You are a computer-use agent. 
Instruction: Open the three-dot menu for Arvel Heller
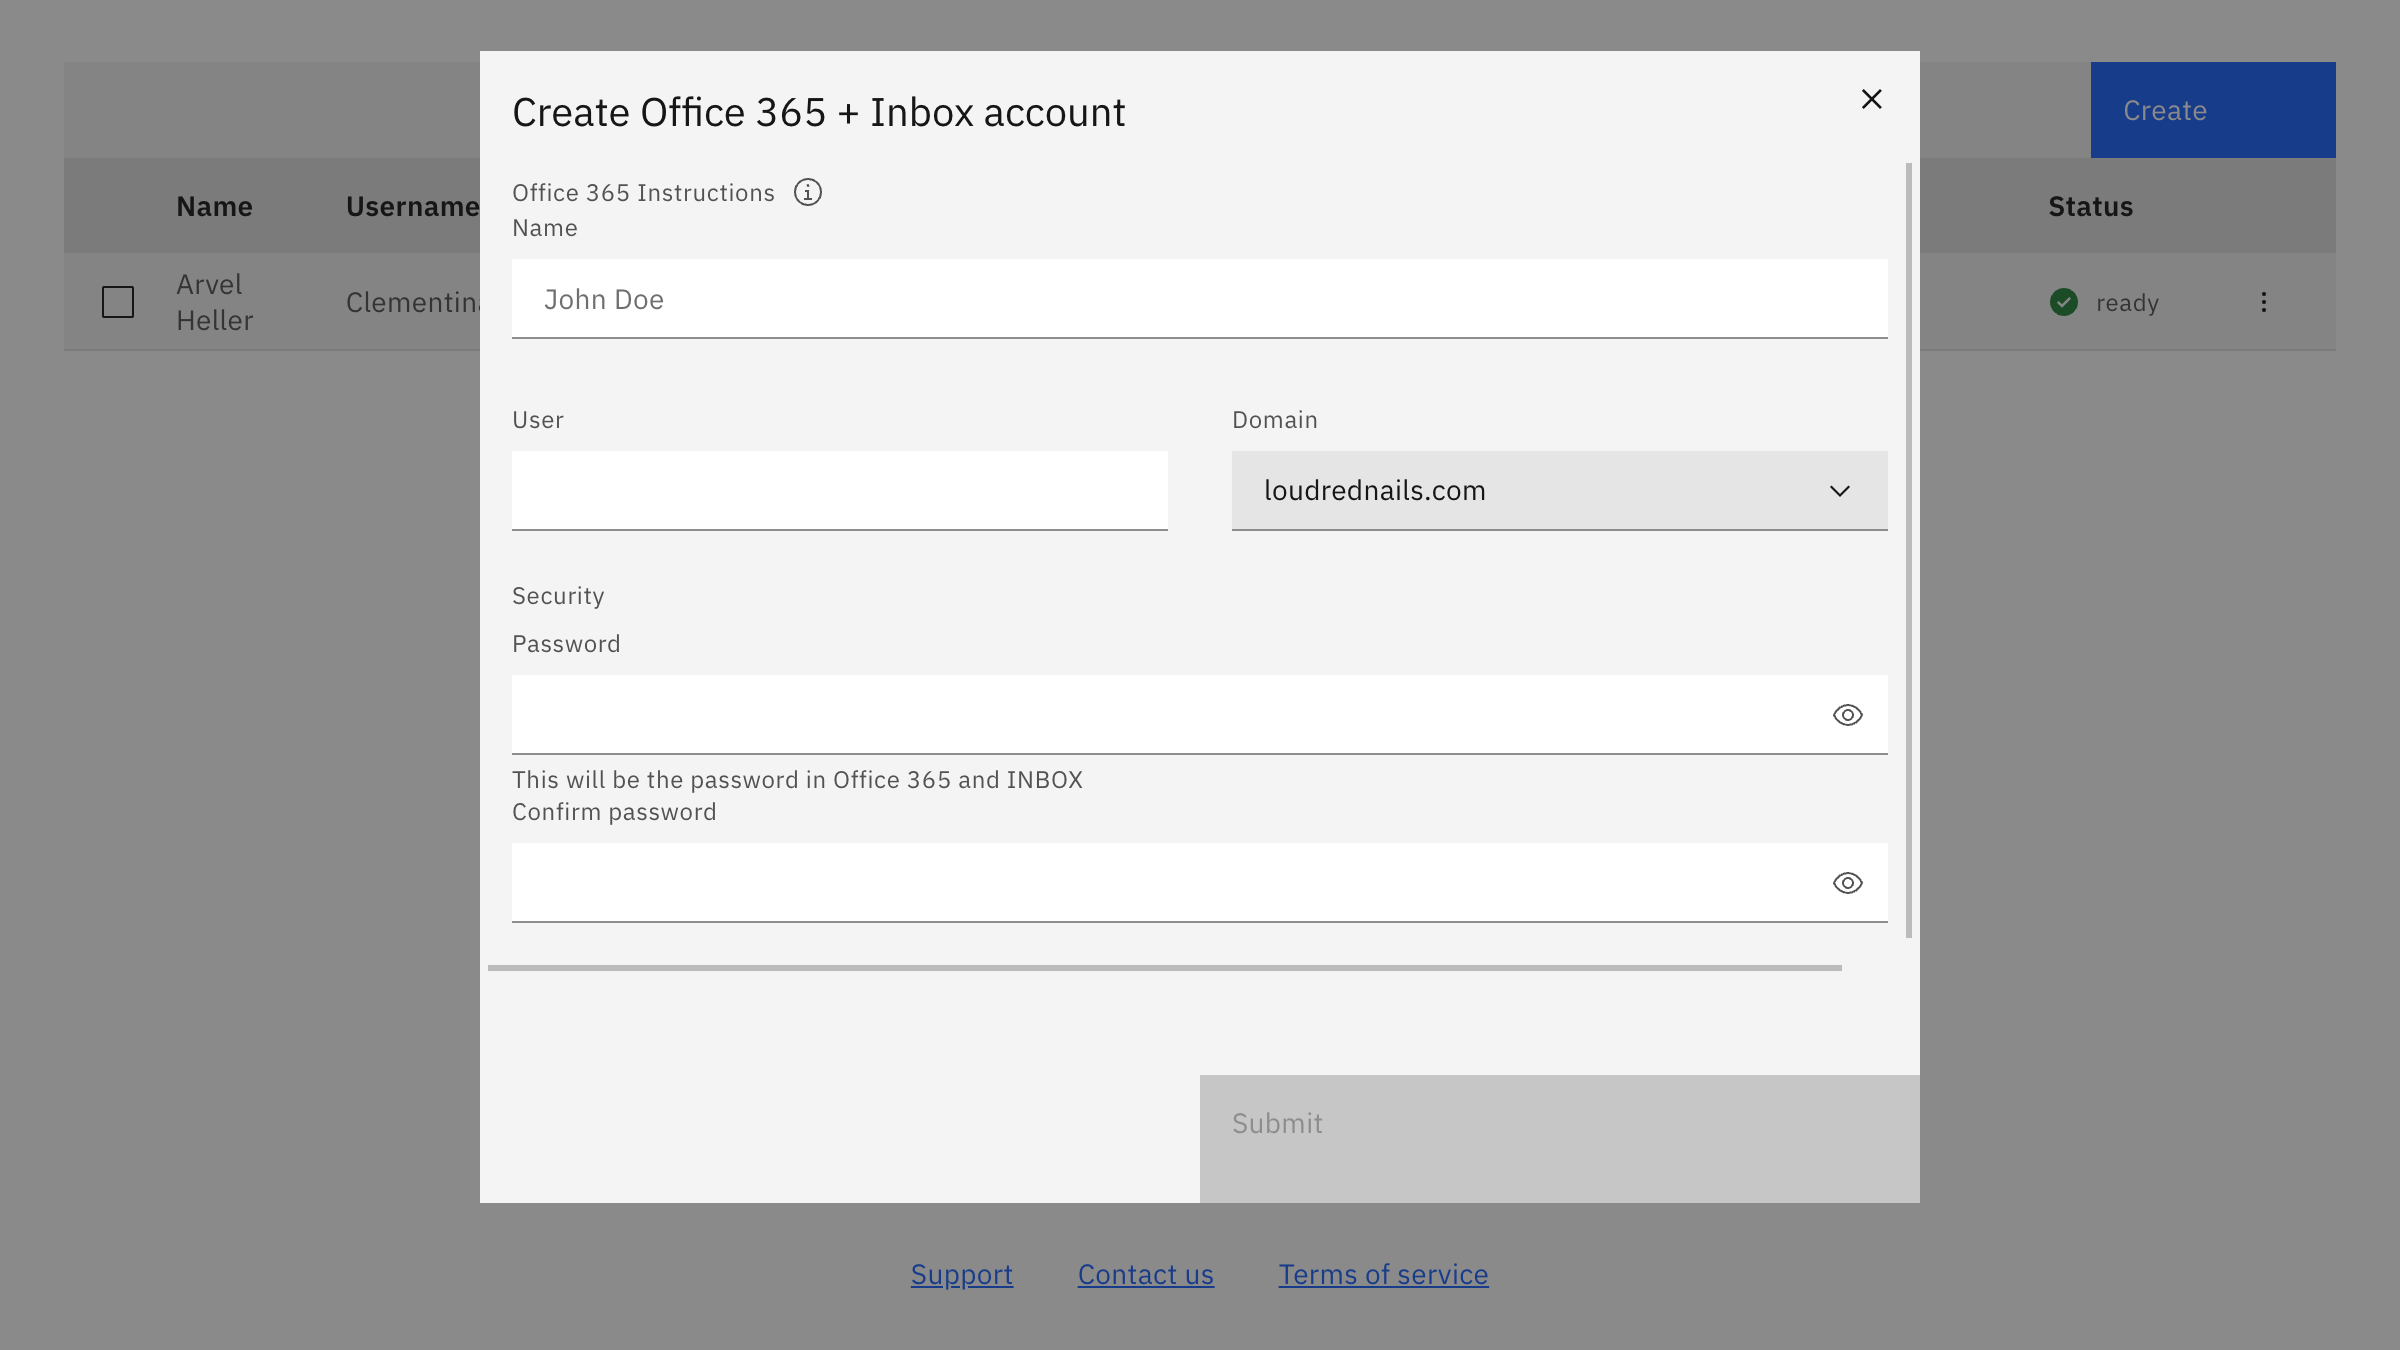pyautogui.click(x=2264, y=302)
